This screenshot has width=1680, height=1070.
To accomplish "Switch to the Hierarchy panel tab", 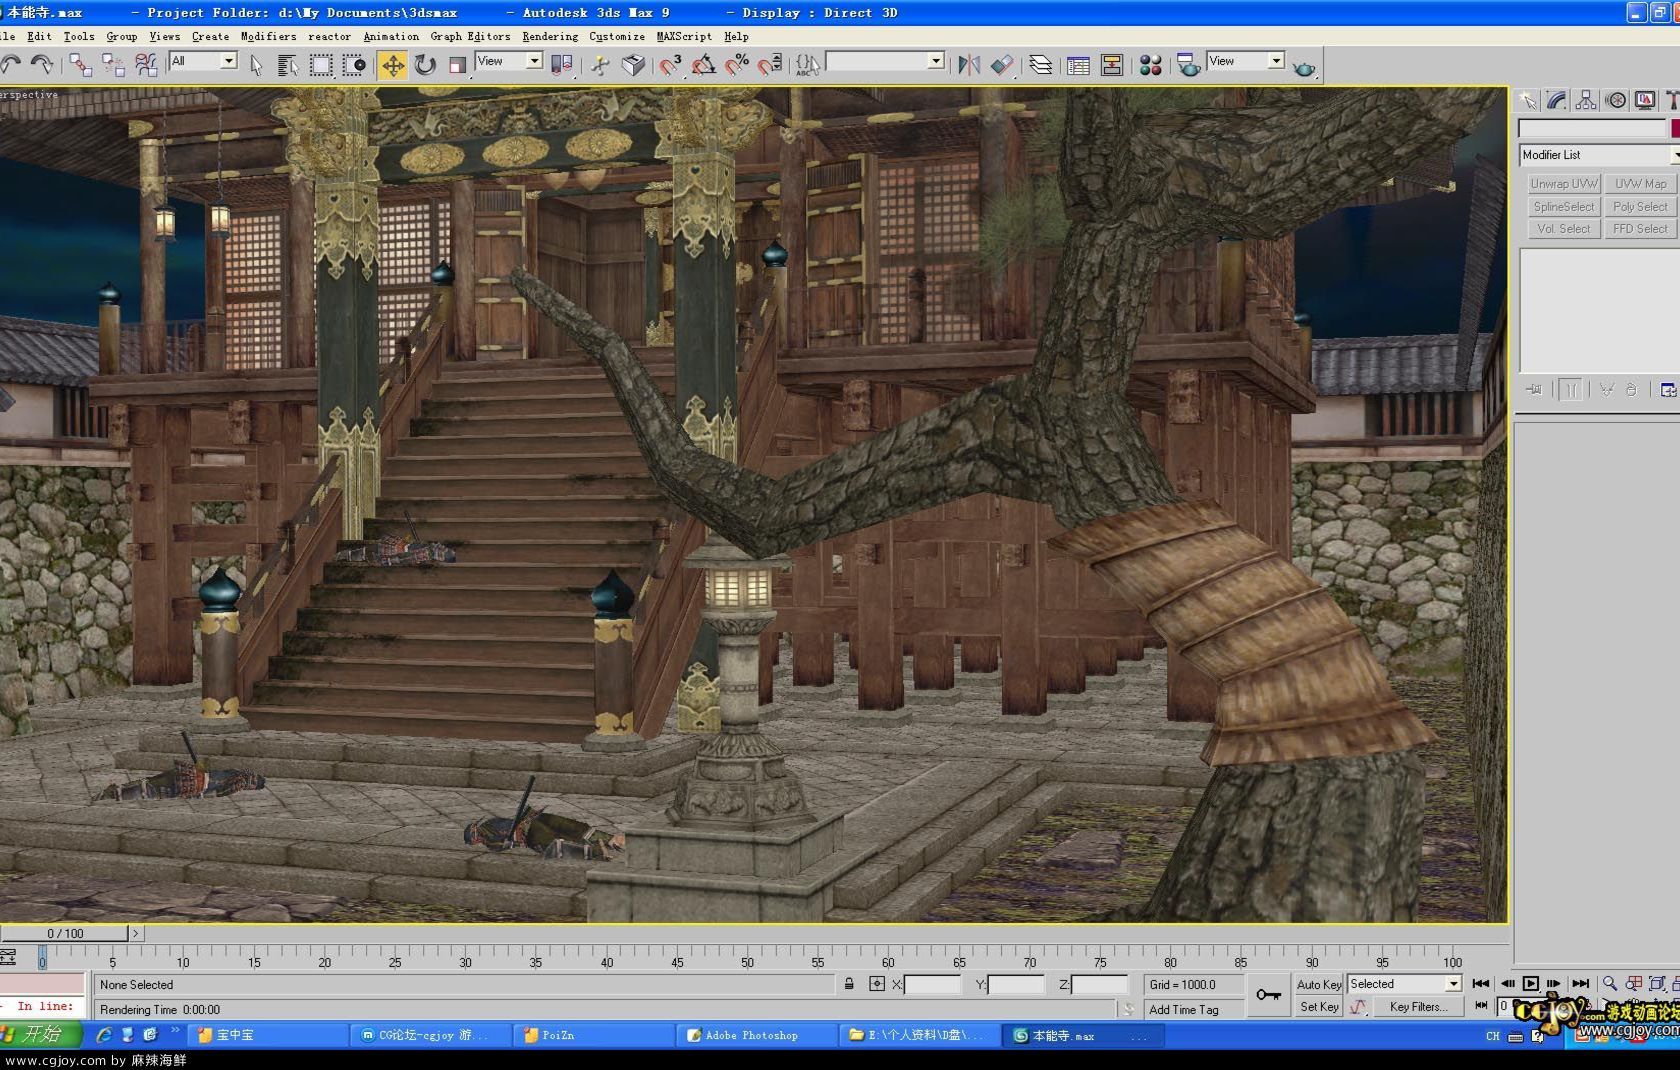I will tap(1586, 100).
